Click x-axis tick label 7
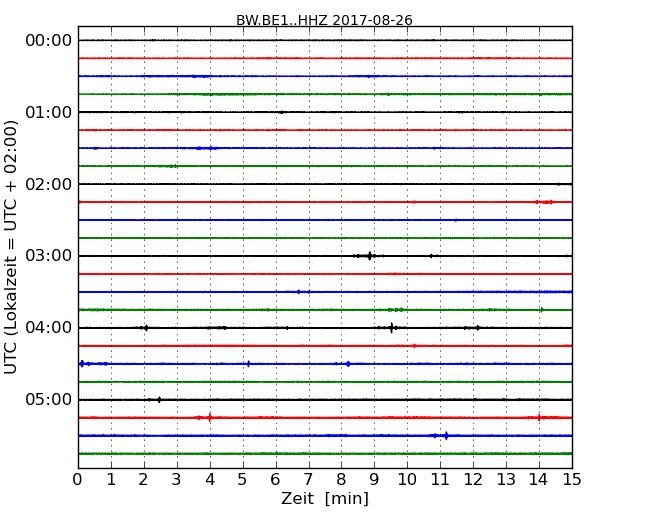This screenshot has height=520, width=650. [x=308, y=480]
